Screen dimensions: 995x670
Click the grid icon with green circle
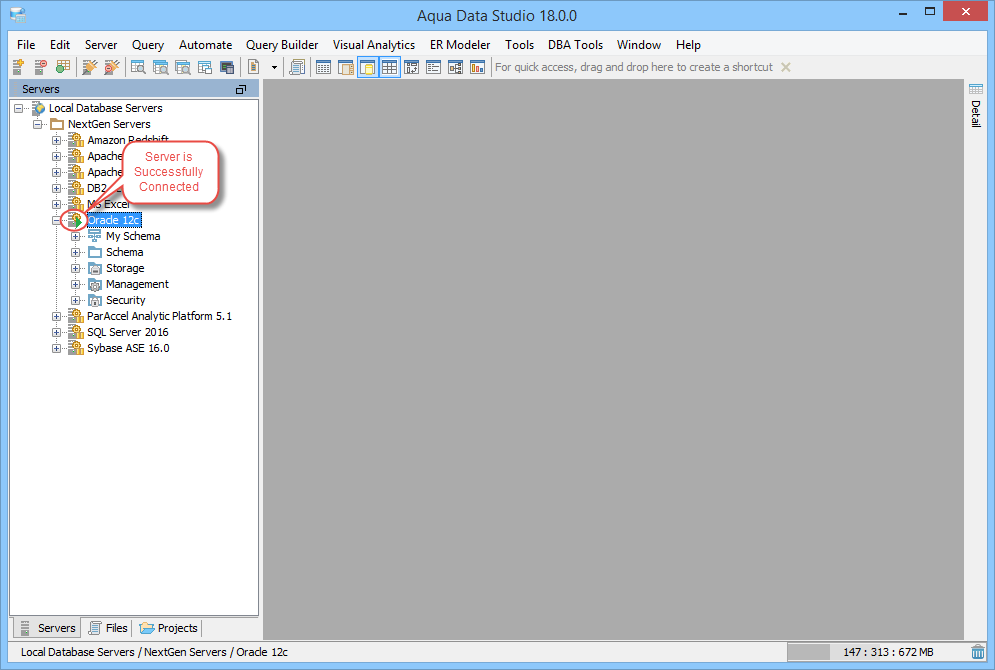click(63, 67)
